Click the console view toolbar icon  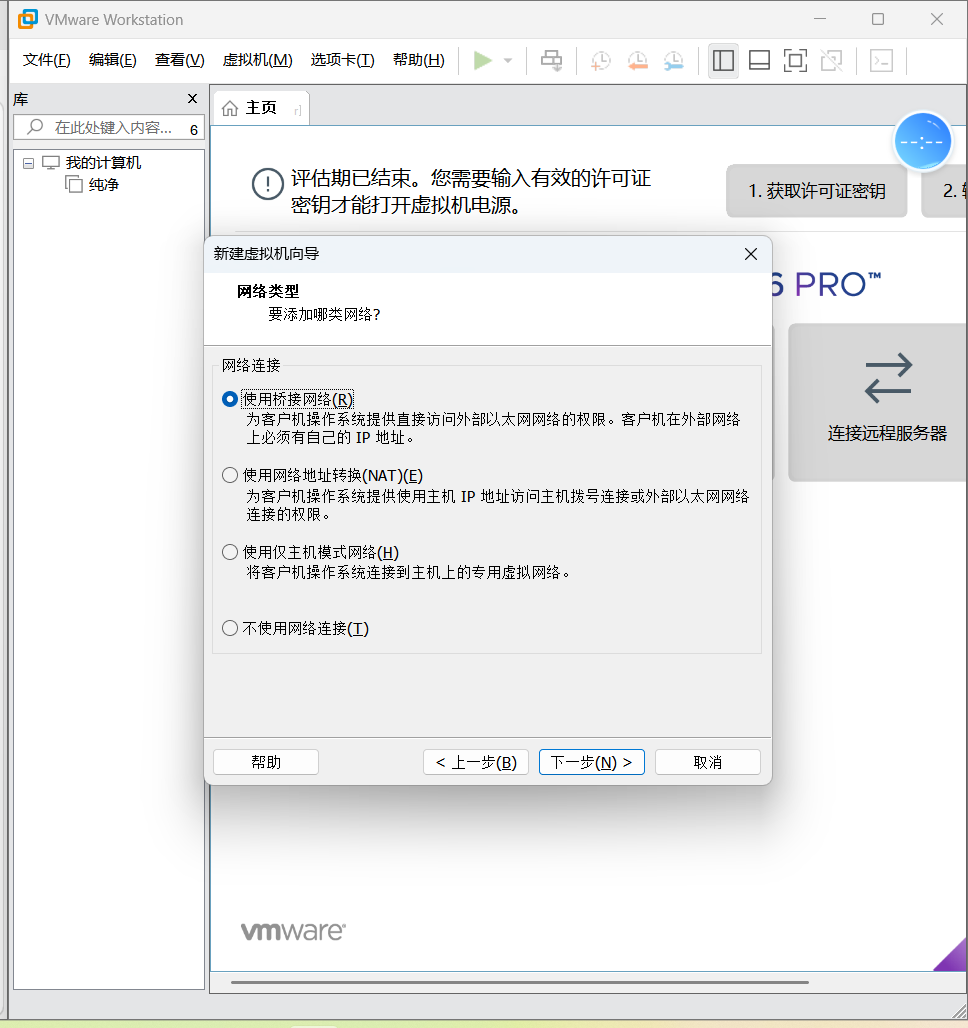coord(881,60)
